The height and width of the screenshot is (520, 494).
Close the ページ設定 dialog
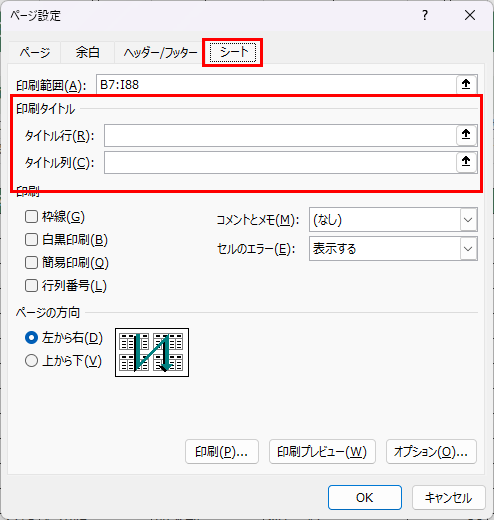[x=470, y=15]
